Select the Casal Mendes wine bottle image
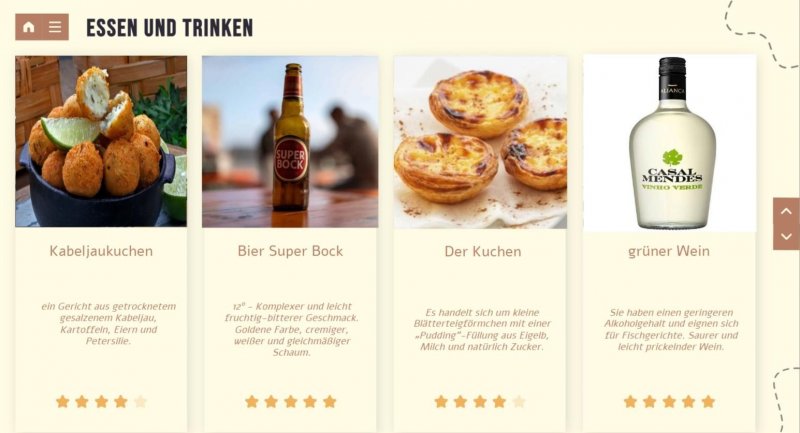This screenshot has width=800, height=433. [x=669, y=143]
